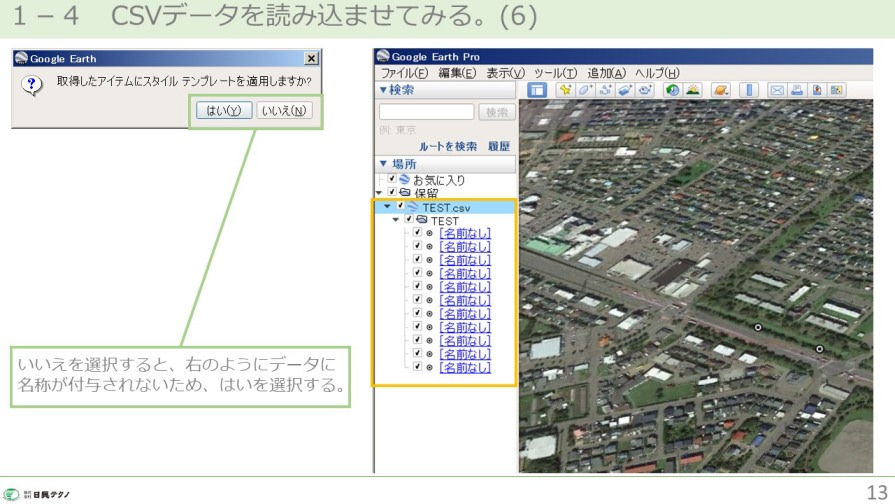Collapse the 検索 panel section
895x504 pixels.
pos(383,91)
